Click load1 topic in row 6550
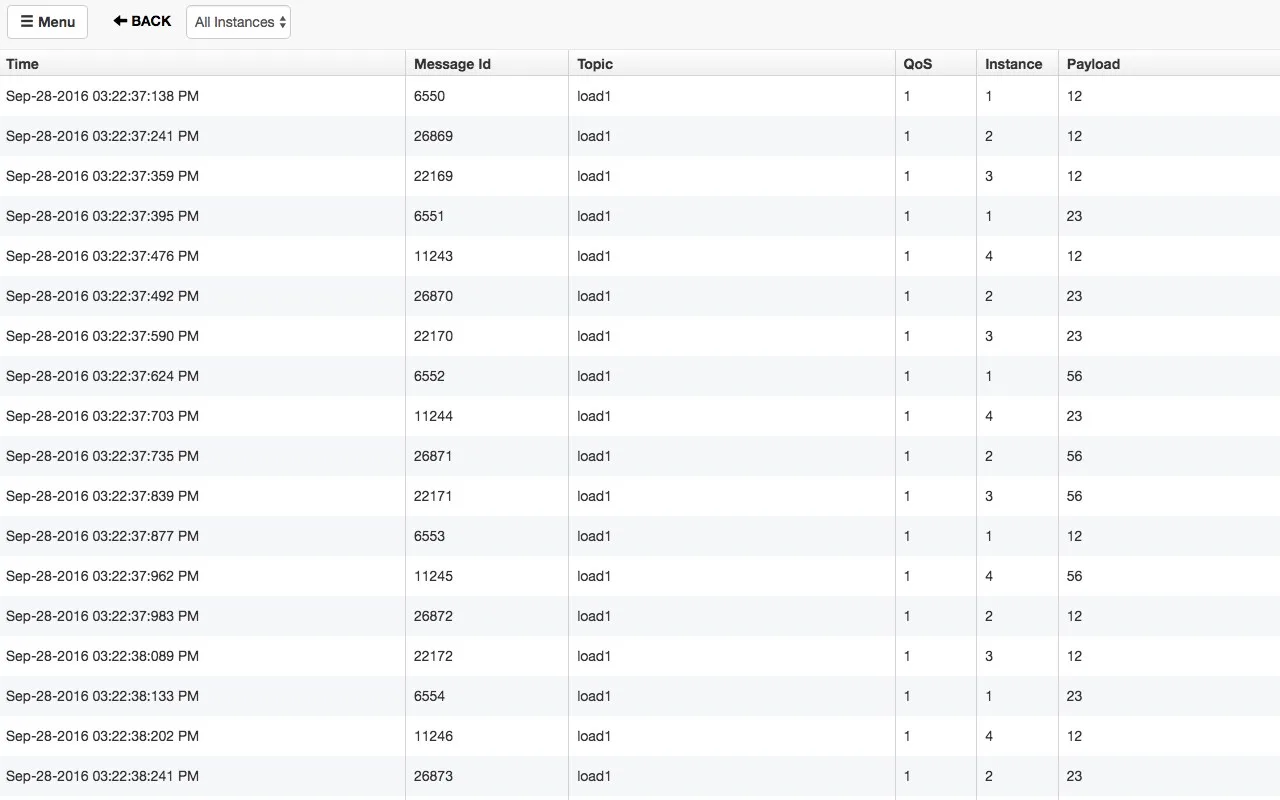 pyautogui.click(x=594, y=96)
